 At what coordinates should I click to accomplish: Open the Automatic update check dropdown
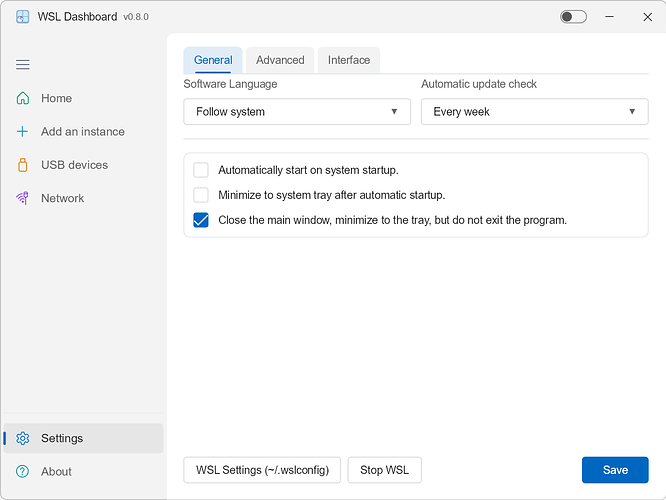click(535, 112)
